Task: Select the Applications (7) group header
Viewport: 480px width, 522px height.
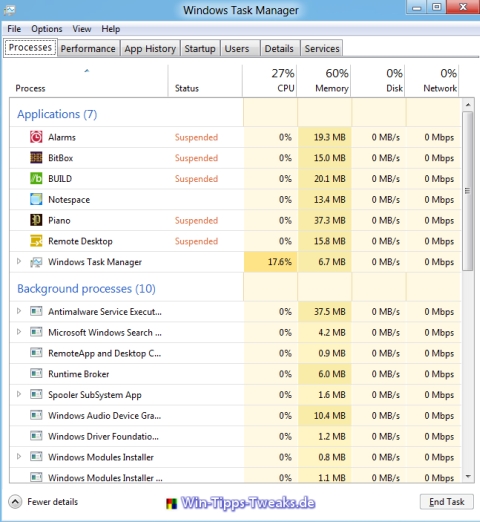Action: [x=57, y=114]
